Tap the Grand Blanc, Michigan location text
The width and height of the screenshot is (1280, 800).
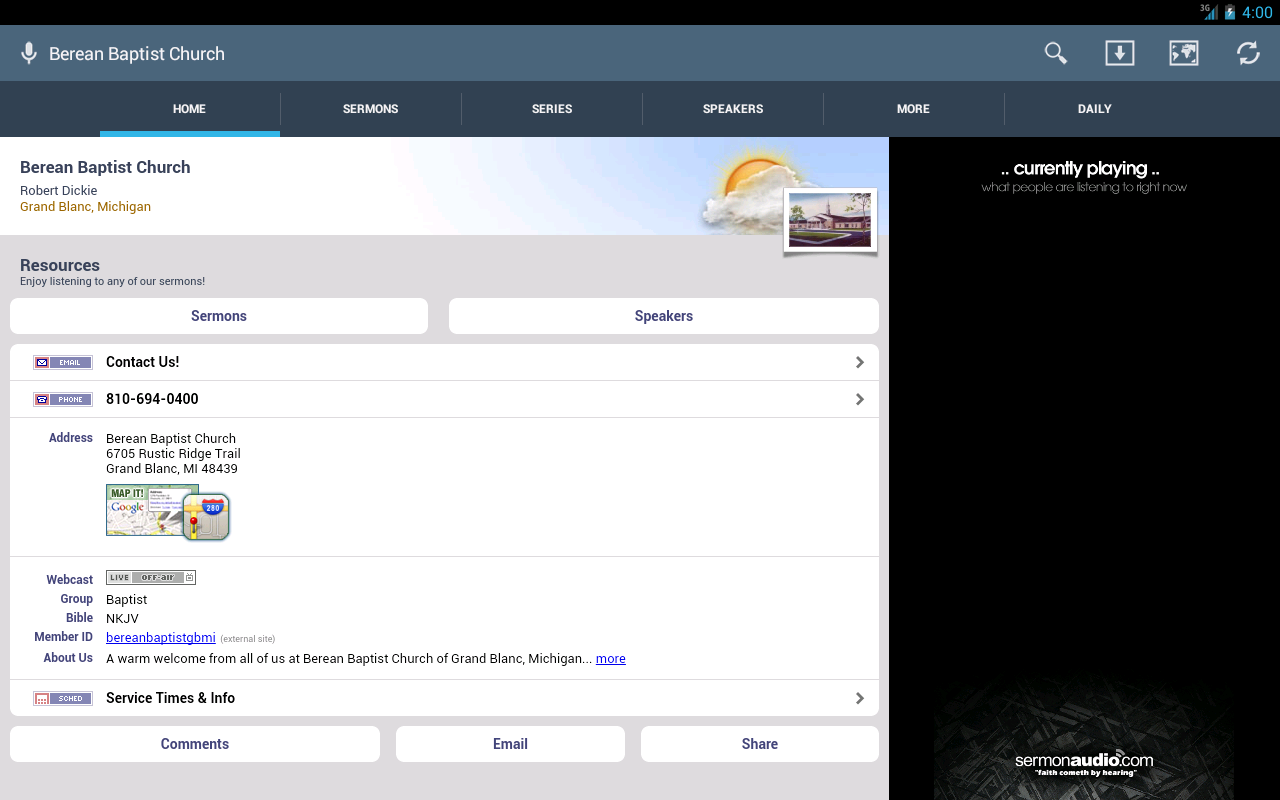pos(85,207)
